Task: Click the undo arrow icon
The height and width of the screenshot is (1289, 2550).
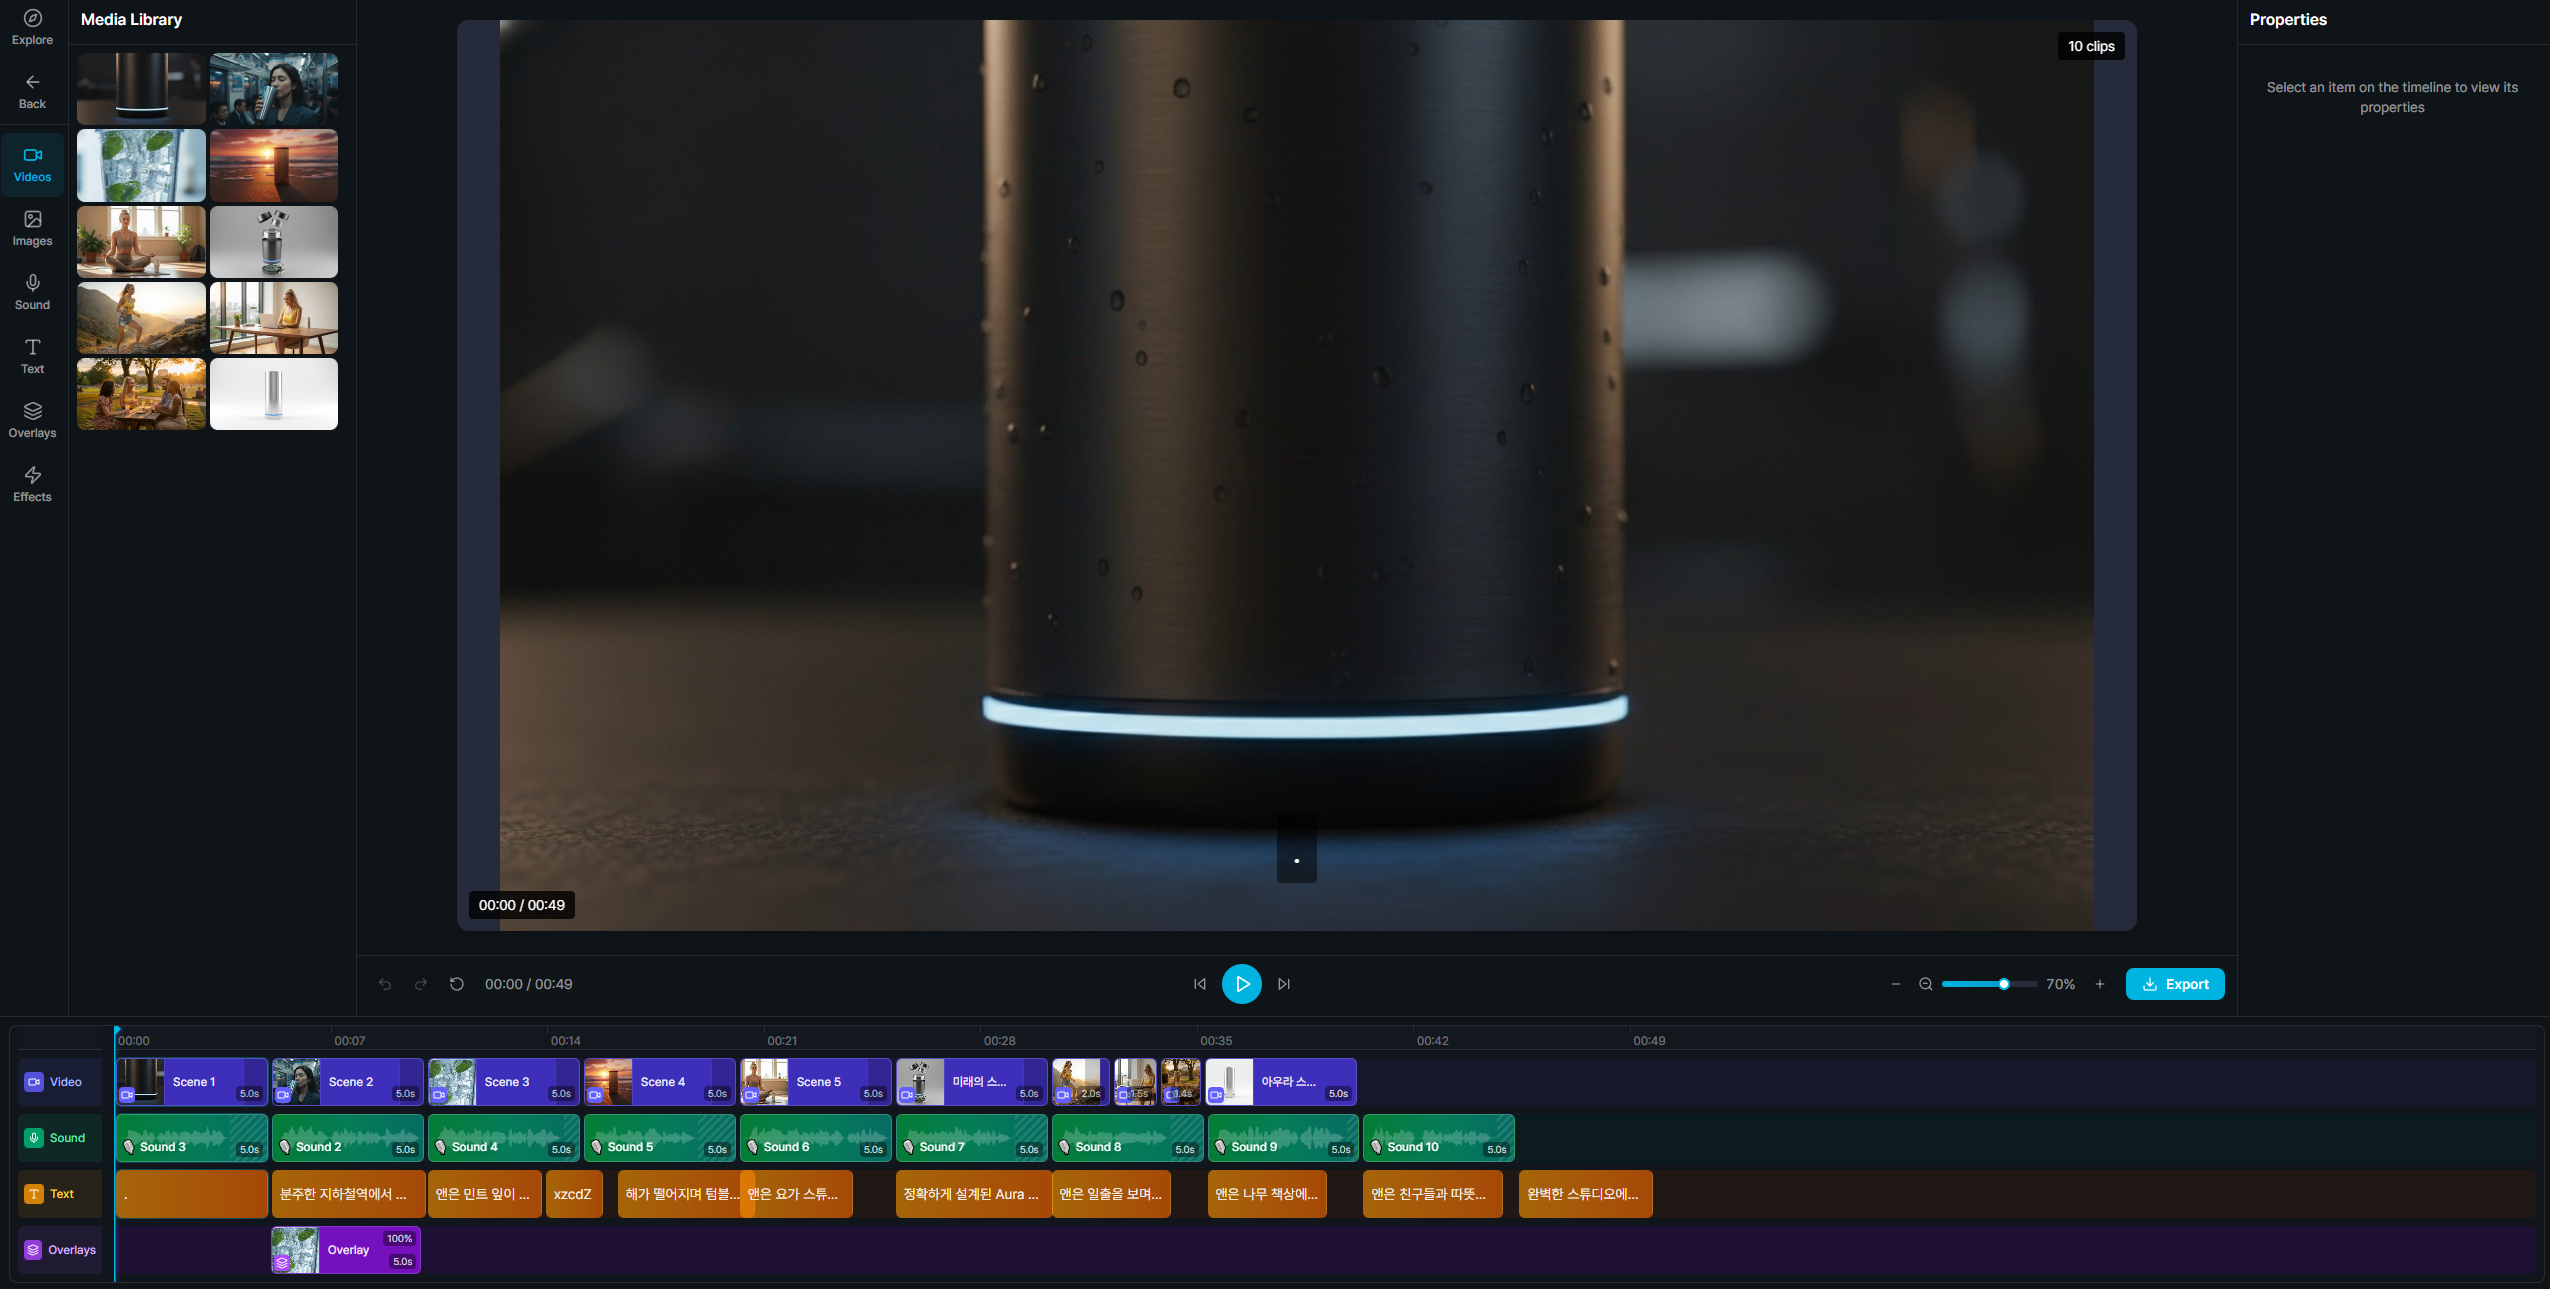Action: (x=385, y=984)
